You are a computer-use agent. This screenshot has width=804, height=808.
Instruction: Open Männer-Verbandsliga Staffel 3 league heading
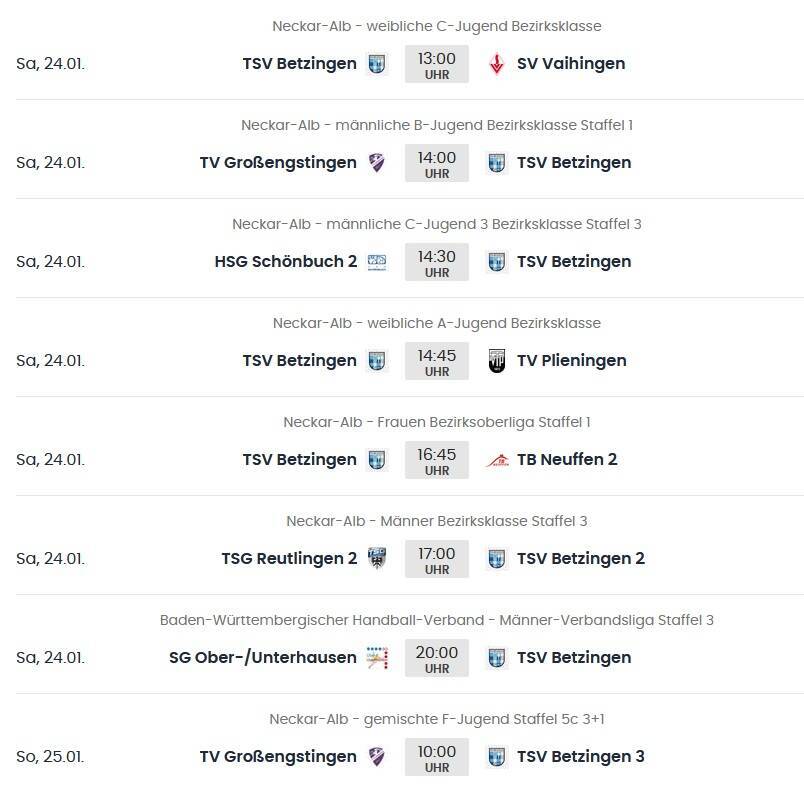[x=436, y=620]
